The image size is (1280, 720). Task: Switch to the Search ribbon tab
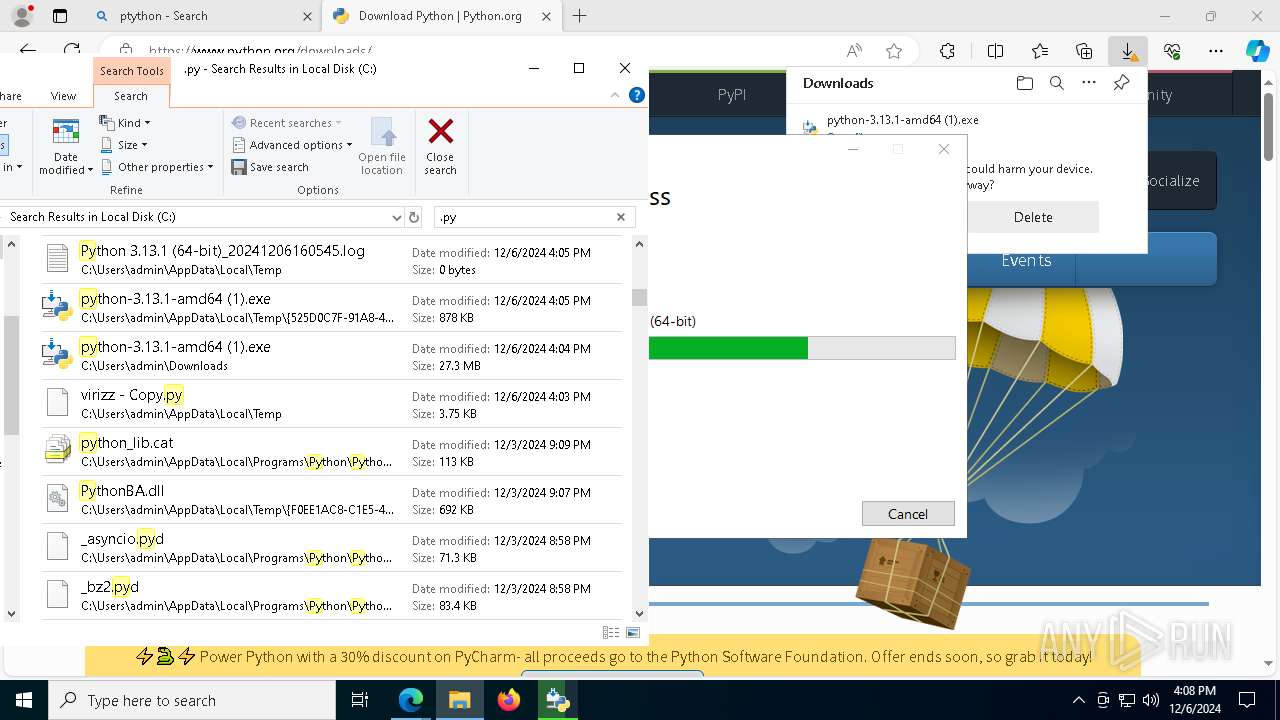click(x=131, y=96)
